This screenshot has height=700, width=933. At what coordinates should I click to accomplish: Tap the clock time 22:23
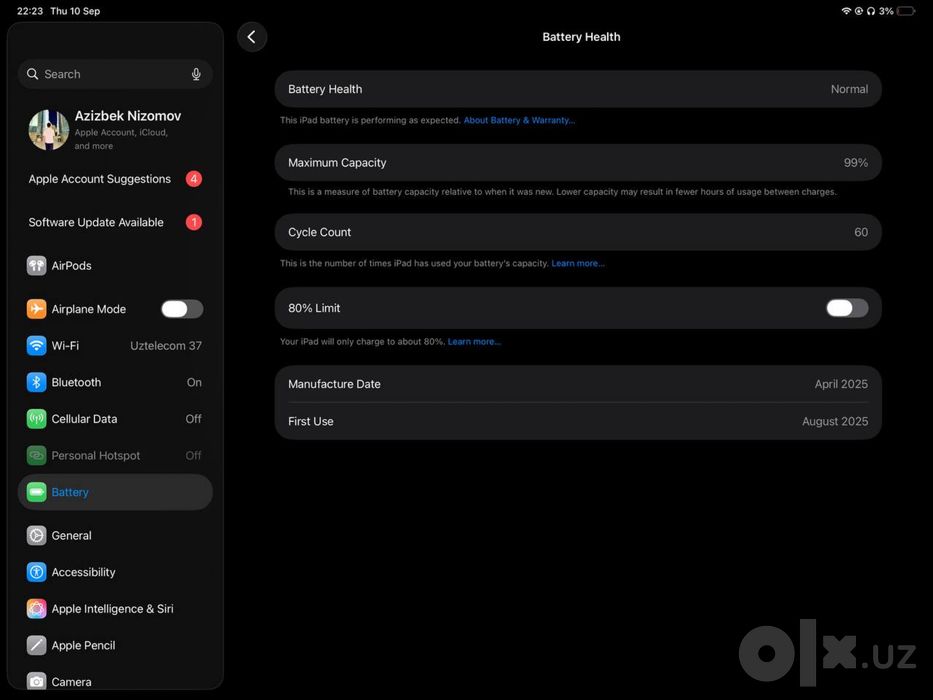click(x=30, y=11)
